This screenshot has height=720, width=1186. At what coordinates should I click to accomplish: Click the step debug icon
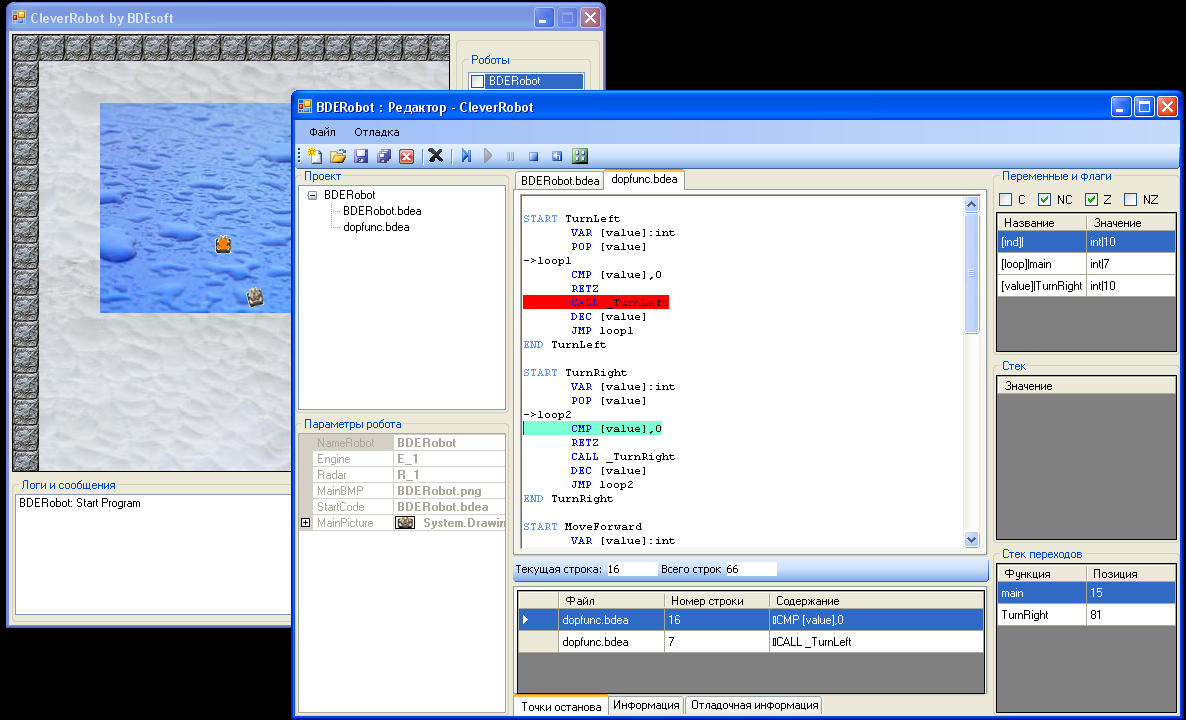466,156
